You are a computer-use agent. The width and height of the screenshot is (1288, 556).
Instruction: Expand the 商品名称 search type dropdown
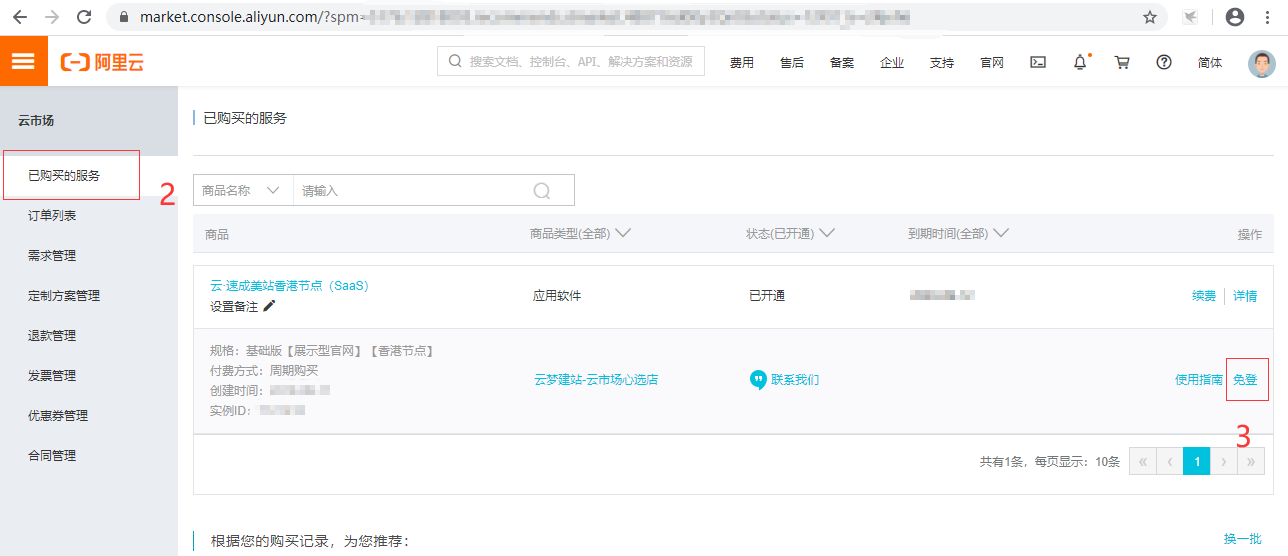243,190
